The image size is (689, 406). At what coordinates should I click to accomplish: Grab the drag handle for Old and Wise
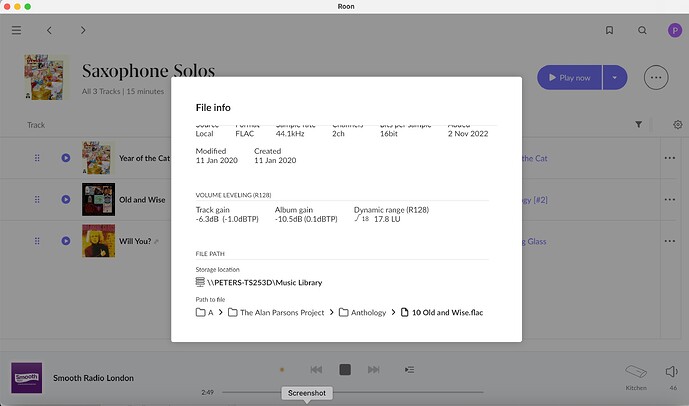pyautogui.click(x=37, y=199)
